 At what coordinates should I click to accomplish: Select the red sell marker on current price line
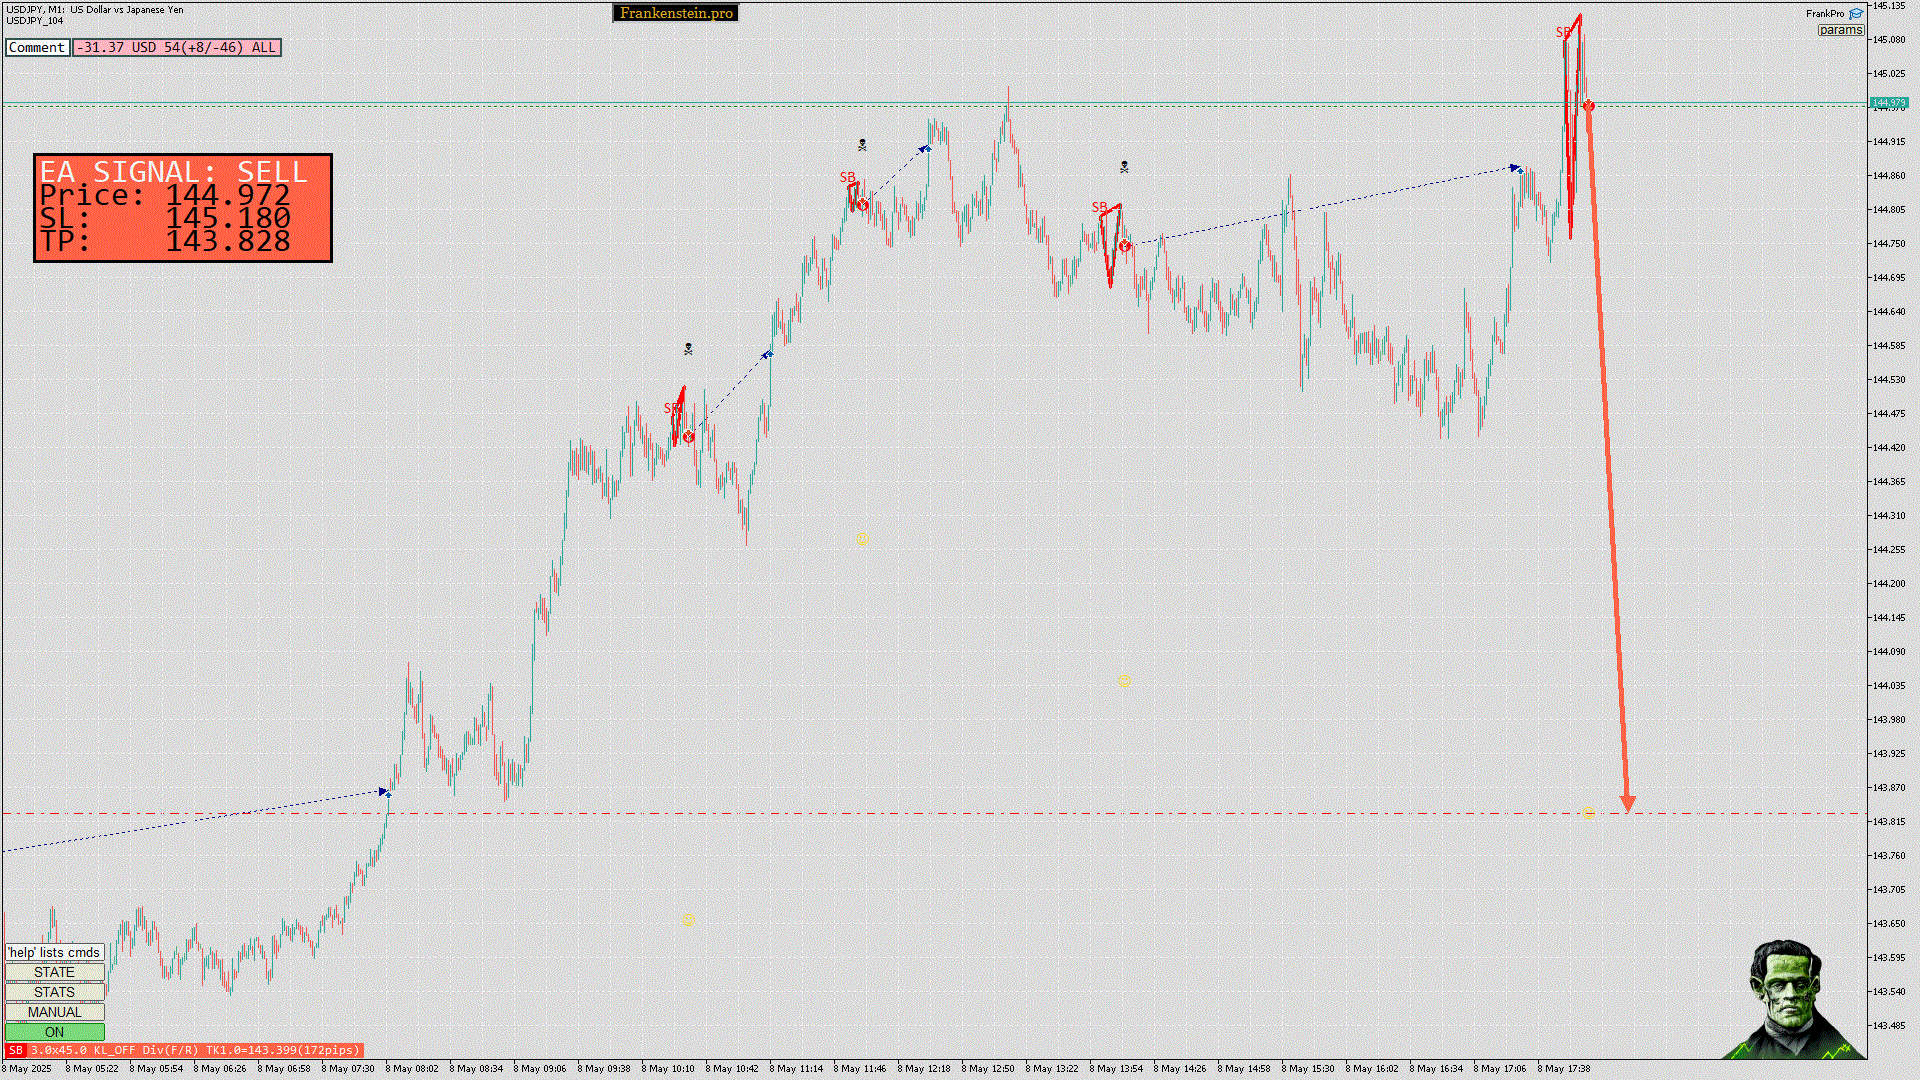pyautogui.click(x=1588, y=105)
